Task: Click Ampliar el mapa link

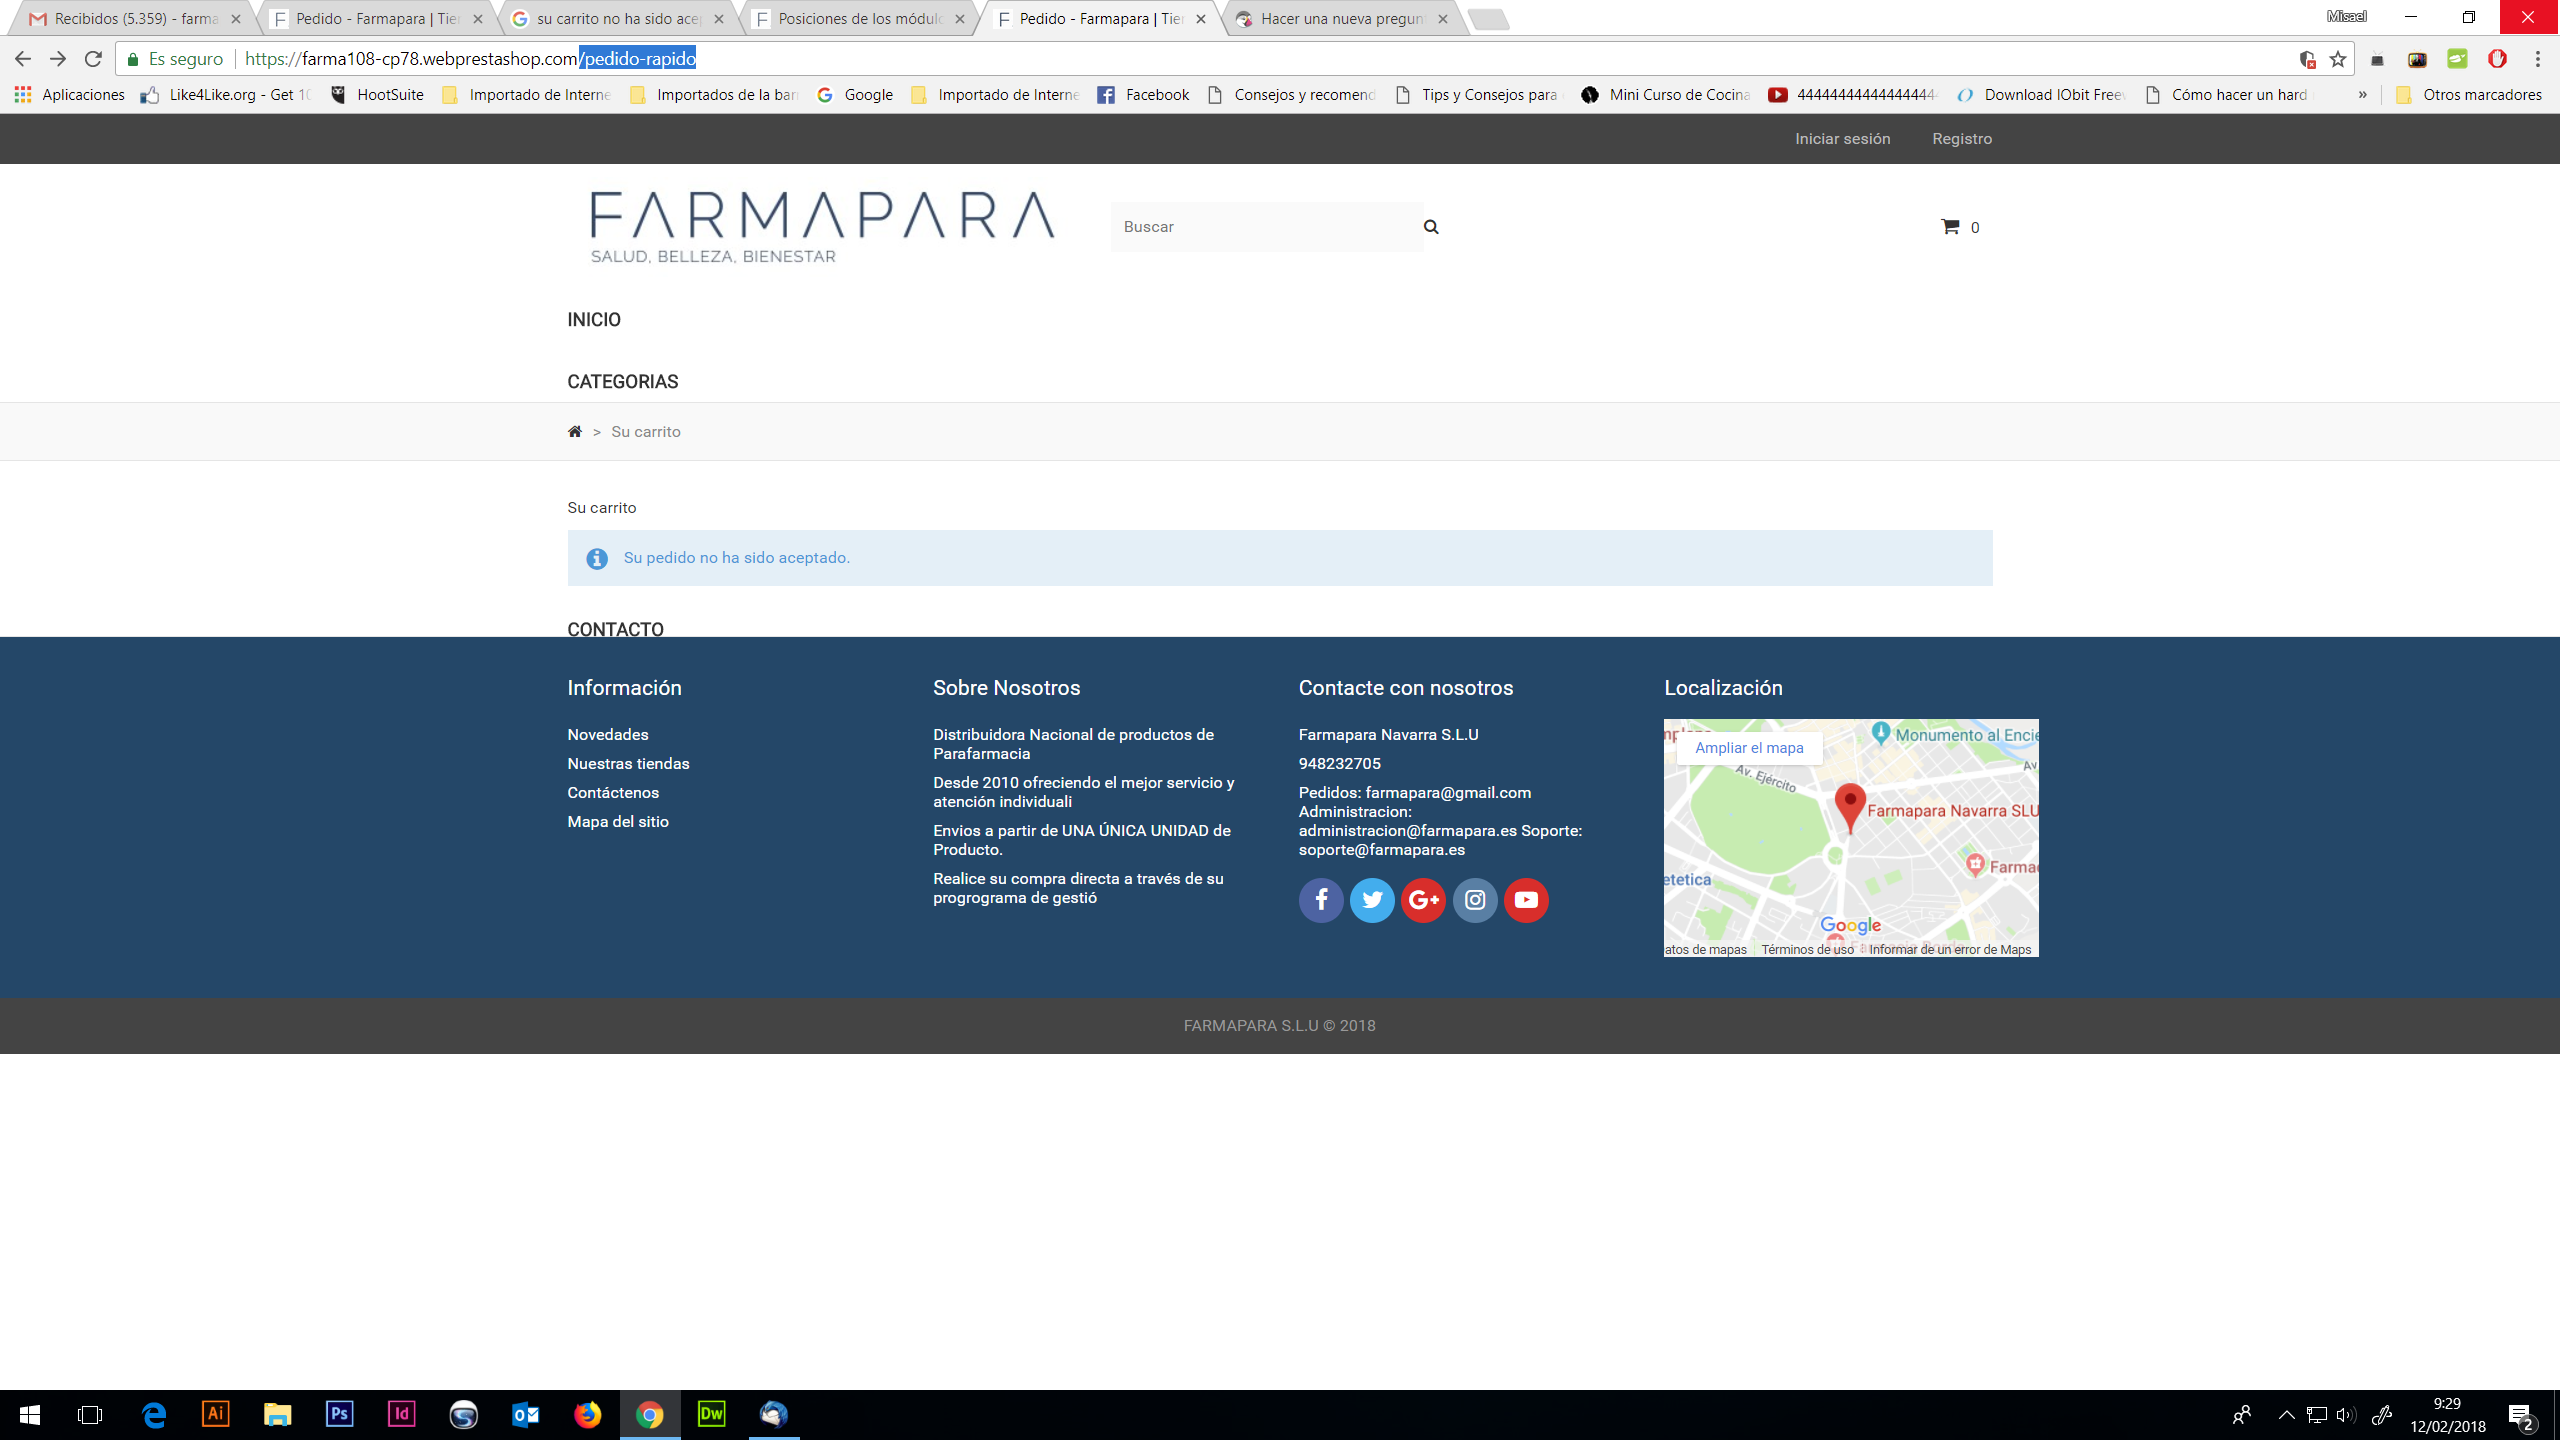Action: click(x=1749, y=748)
